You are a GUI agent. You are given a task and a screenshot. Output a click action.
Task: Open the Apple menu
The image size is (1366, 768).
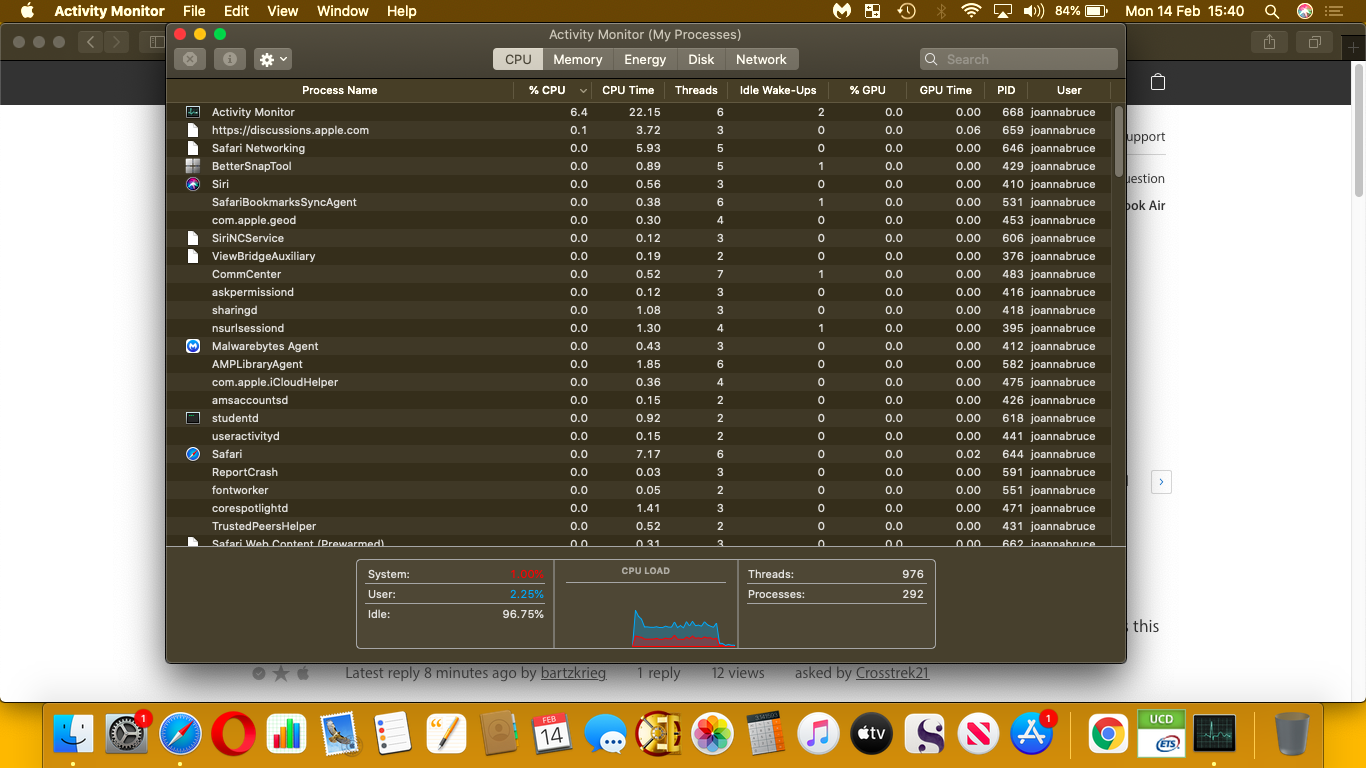[x=27, y=11]
